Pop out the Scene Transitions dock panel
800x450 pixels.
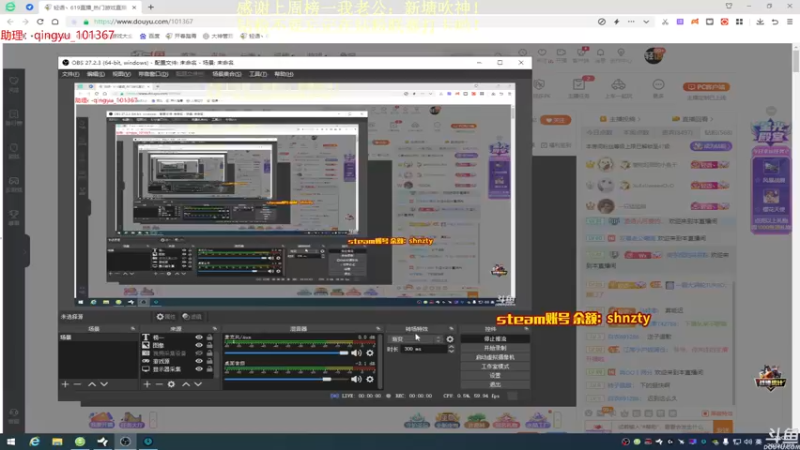452,329
